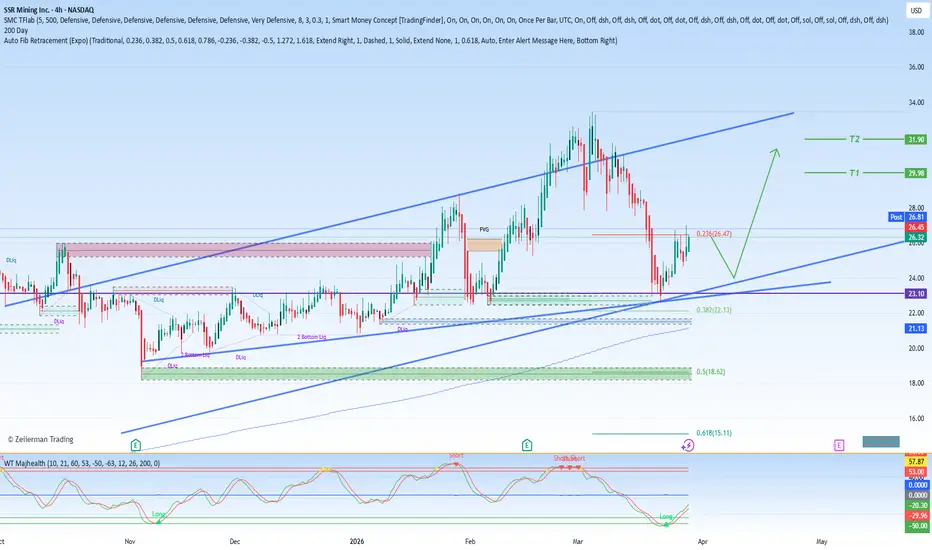Click the teal-gray box beside the May earnings icon
Image resolution: width=932 pixels, height=550 pixels.
(x=881, y=441)
